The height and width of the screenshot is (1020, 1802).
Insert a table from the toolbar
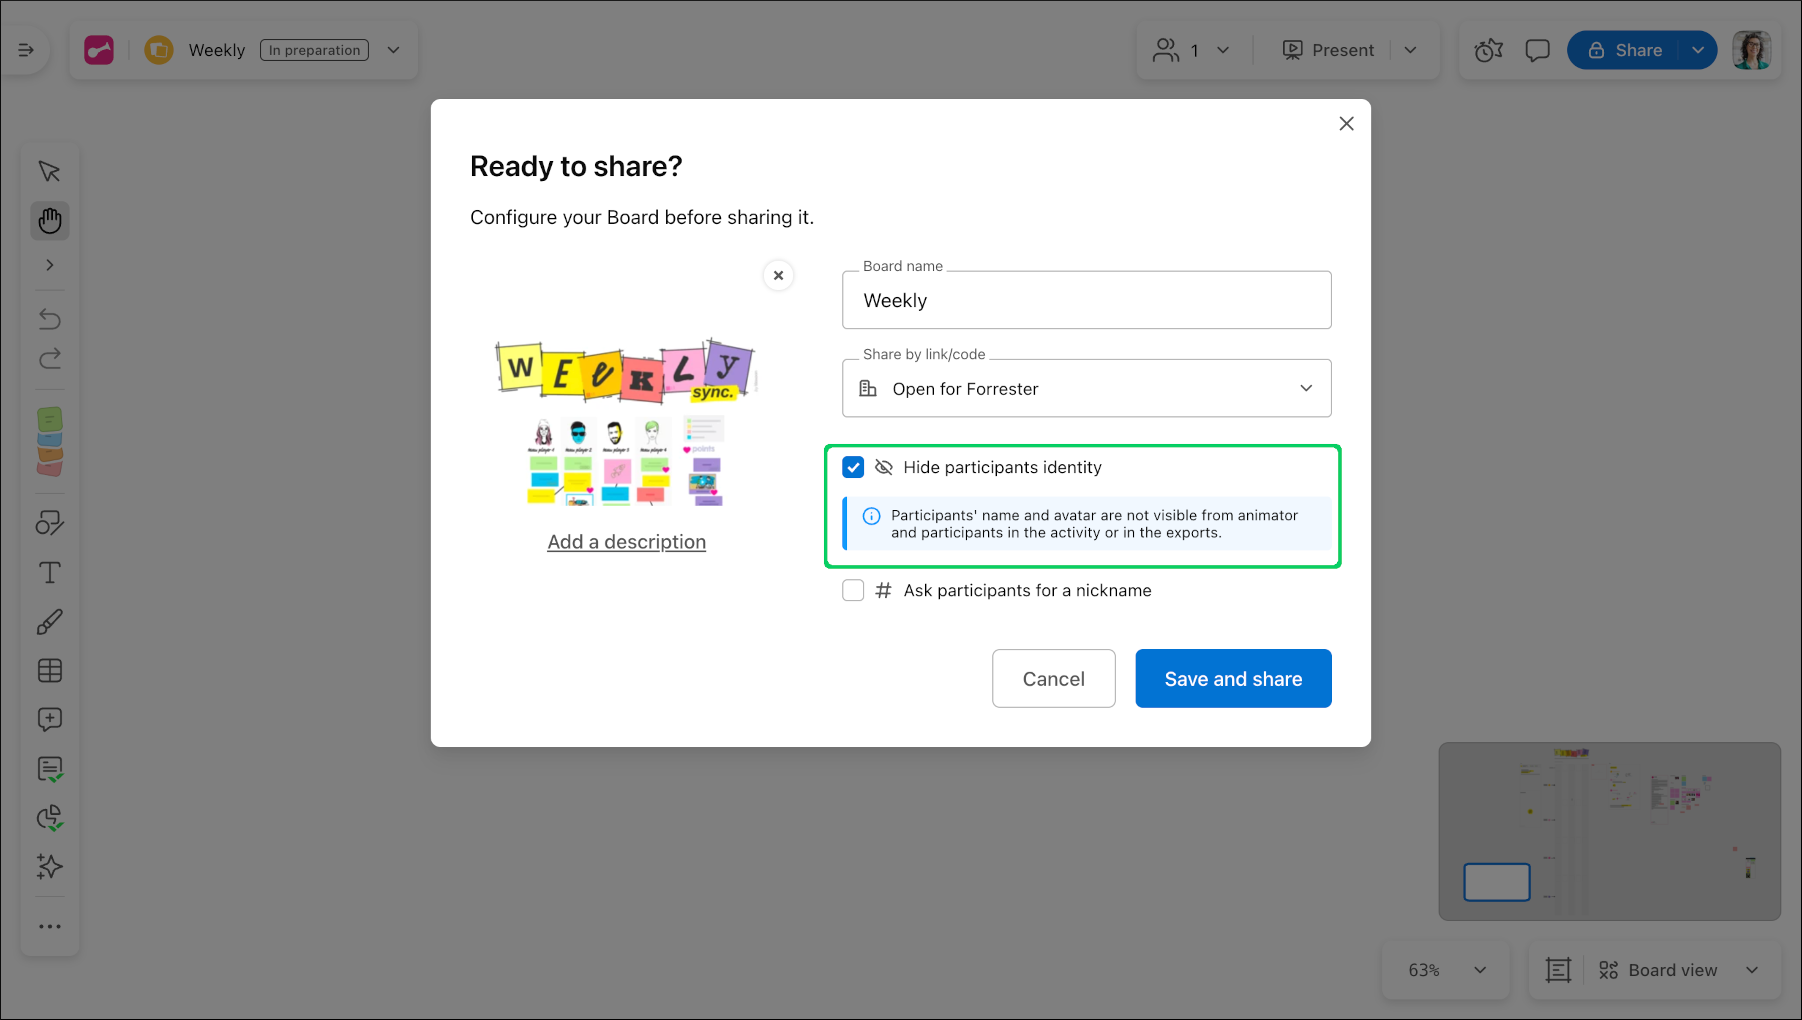(x=50, y=671)
